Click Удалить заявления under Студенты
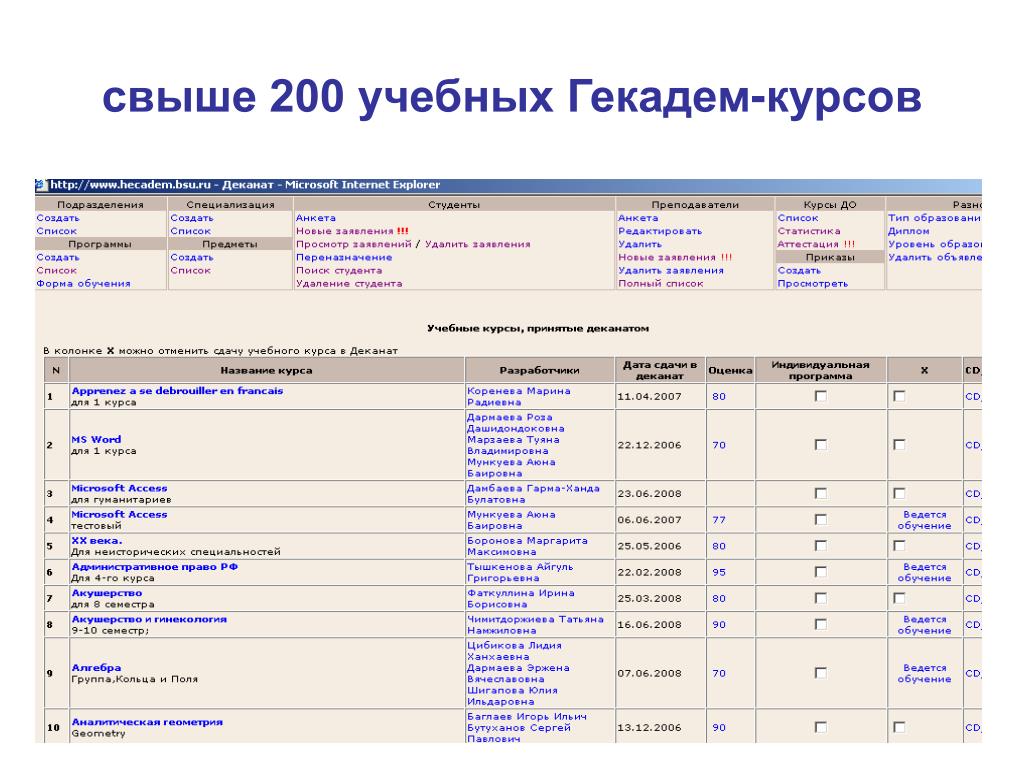 pos(477,244)
